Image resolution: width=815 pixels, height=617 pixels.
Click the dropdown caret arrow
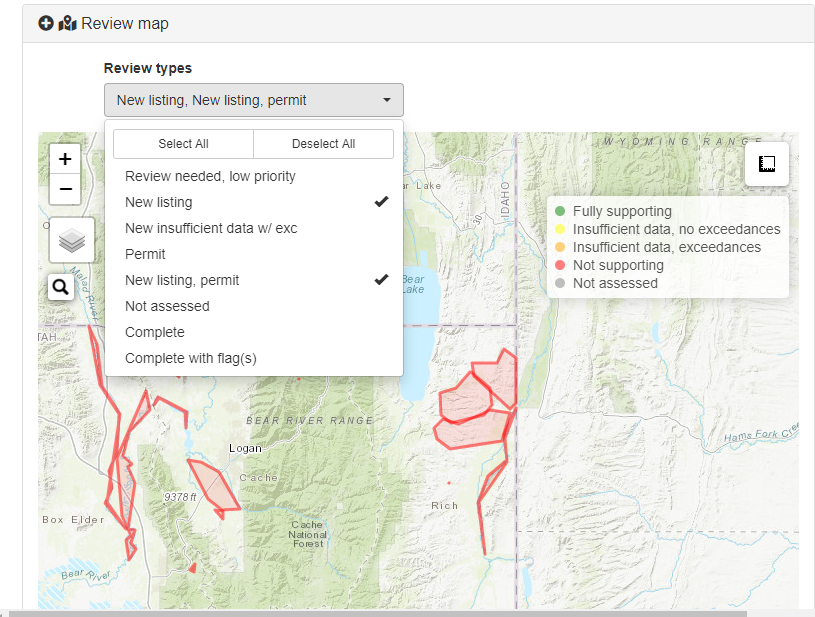[387, 100]
